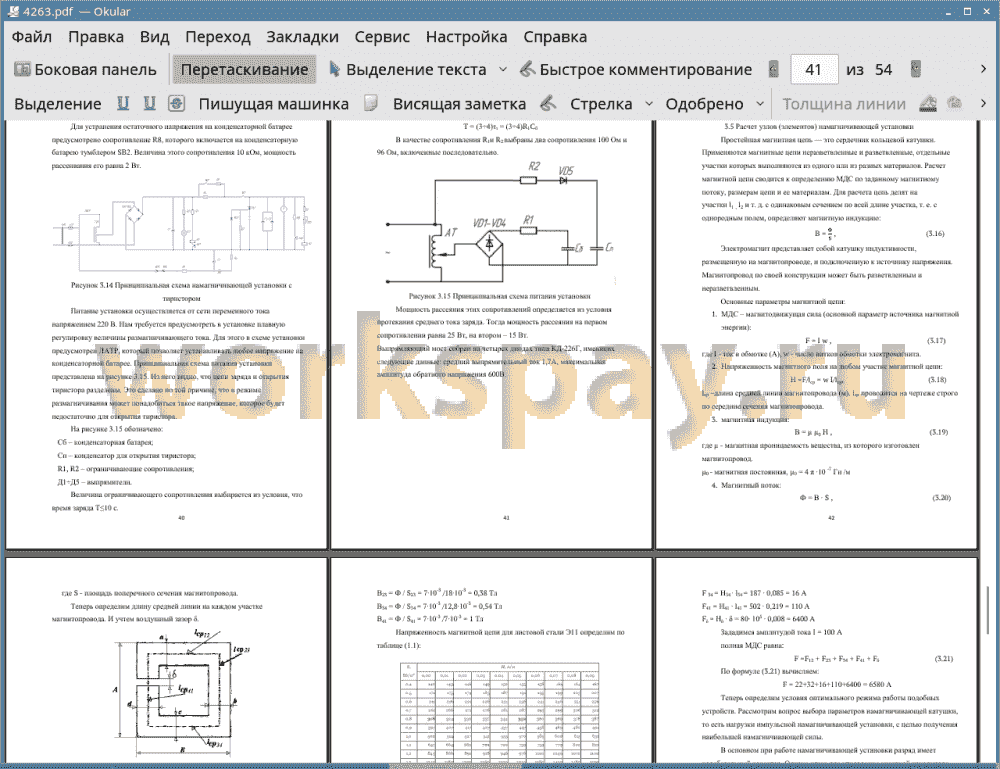The height and width of the screenshot is (769, 1000).
Task: Select the second underline U annotation icon
Action: click(149, 103)
